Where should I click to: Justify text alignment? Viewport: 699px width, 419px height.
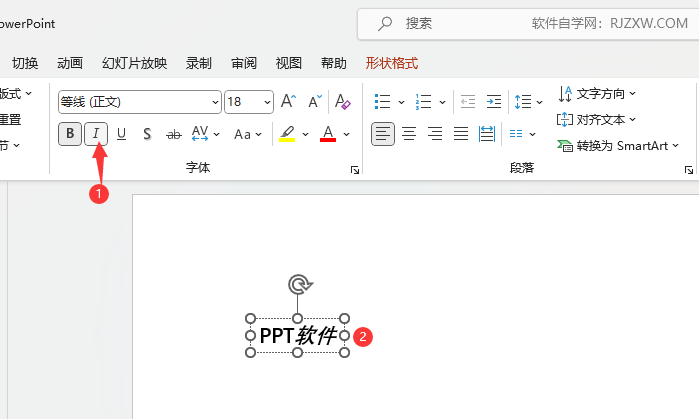click(x=461, y=134)
